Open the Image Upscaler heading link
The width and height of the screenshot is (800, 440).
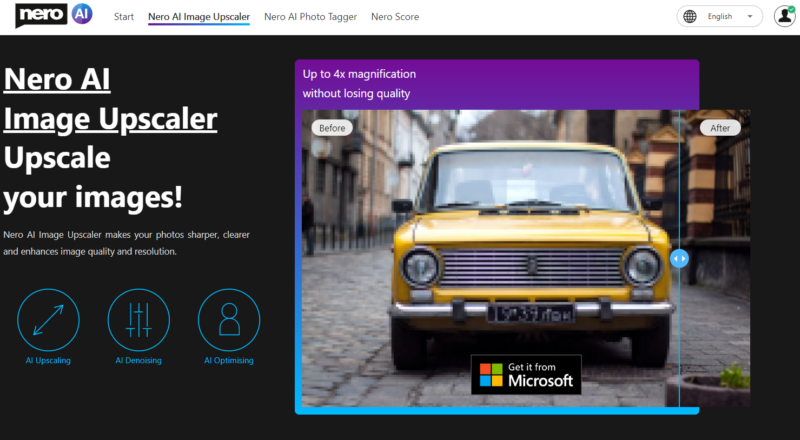[110, 119]
